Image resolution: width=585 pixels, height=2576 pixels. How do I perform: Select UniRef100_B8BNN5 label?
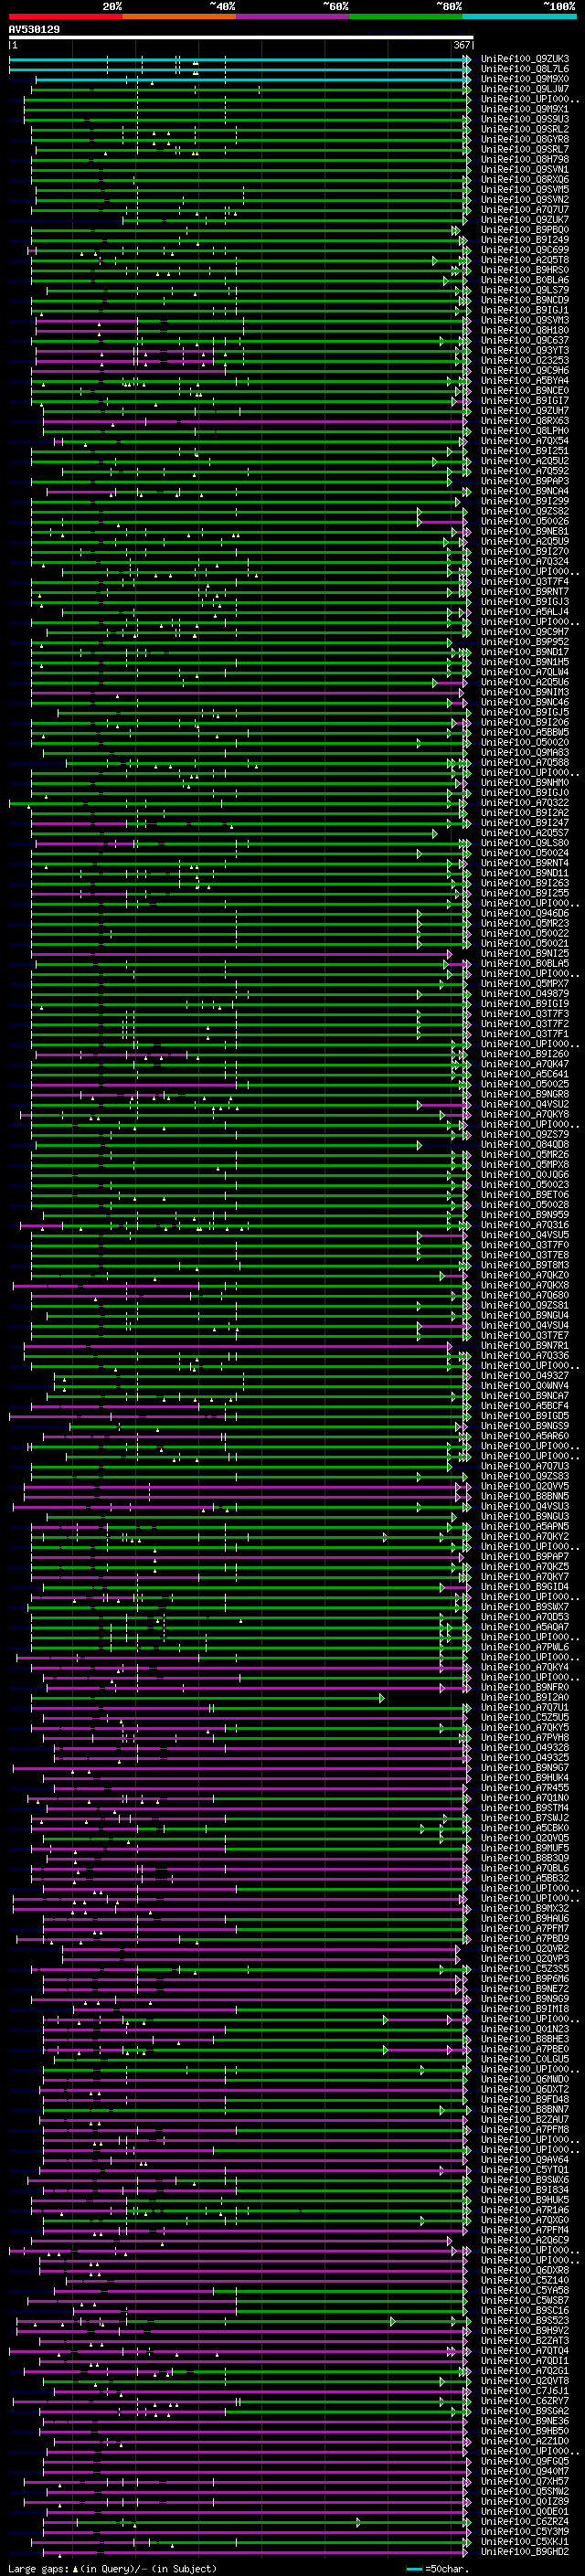click(525, 1496)
